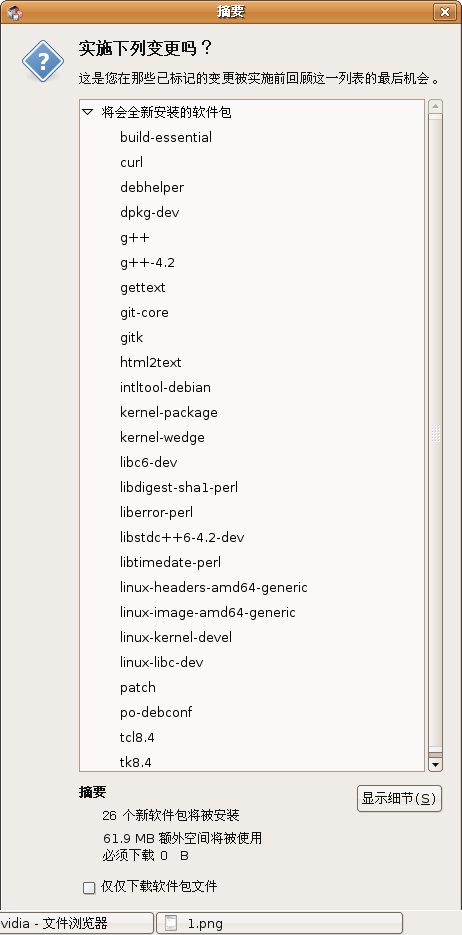The height and width of the screenshot is (935, 462).
Task: Switch to the 文件浏览器 taskbar window
Action: 76,923
